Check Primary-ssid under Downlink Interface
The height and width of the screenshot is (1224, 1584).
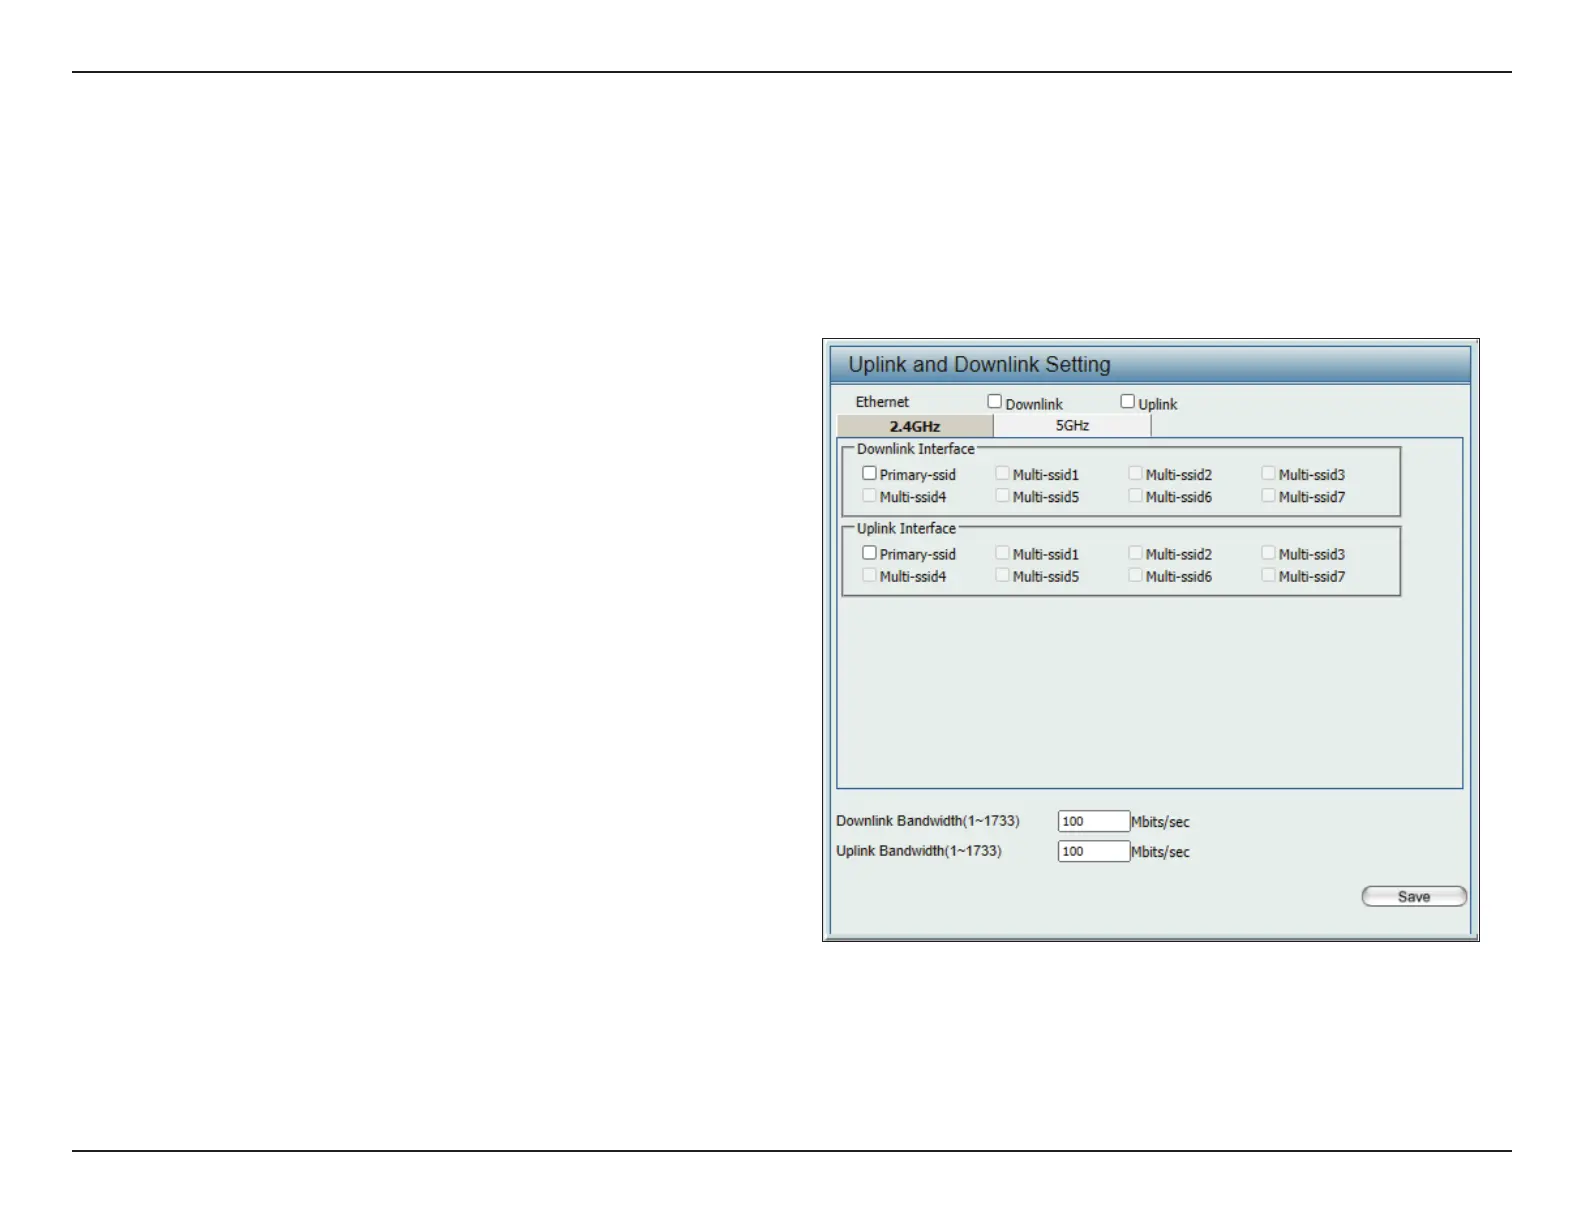click(869, 474)
